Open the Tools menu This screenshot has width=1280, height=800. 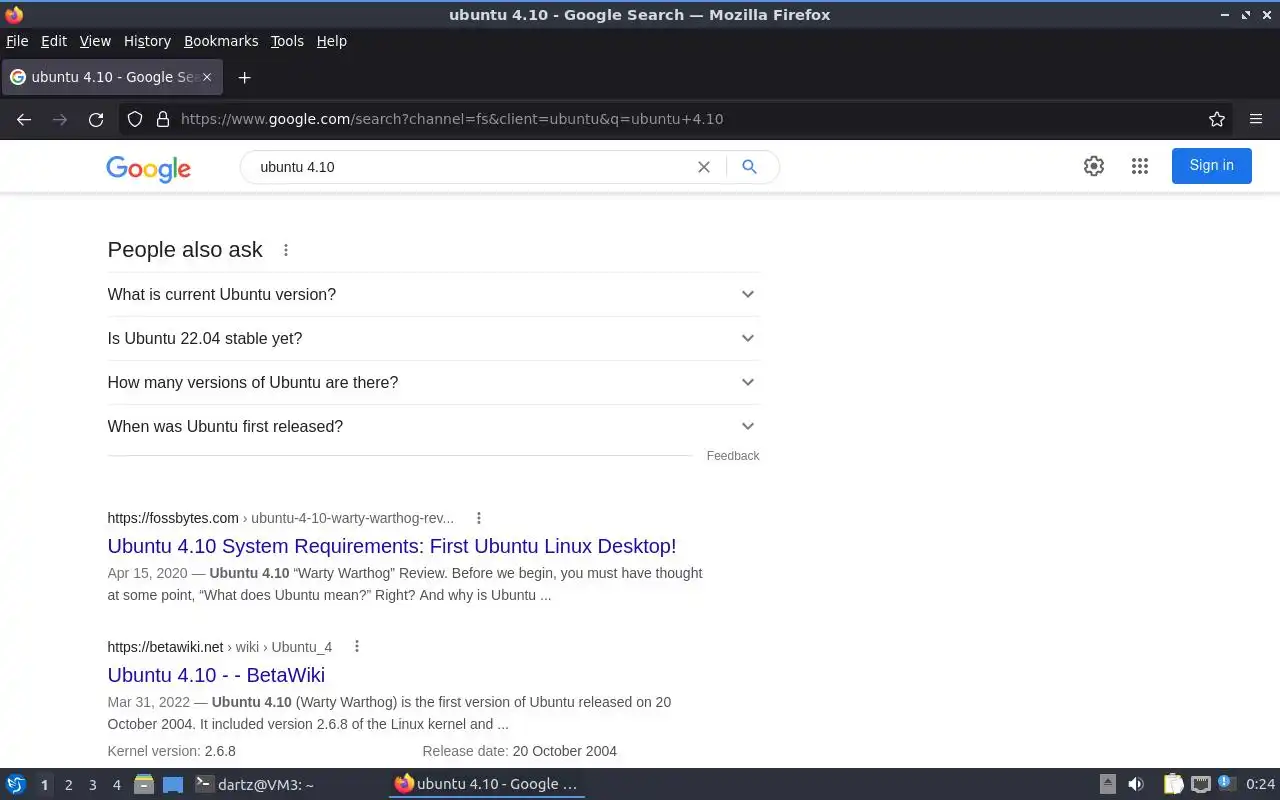point(287,41)
